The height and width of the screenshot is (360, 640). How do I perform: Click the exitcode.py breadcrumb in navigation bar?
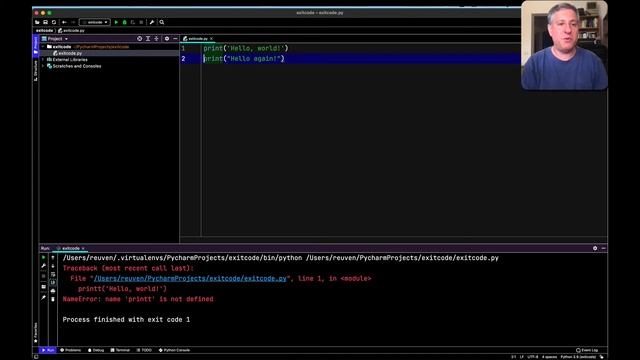pos(72,31)
